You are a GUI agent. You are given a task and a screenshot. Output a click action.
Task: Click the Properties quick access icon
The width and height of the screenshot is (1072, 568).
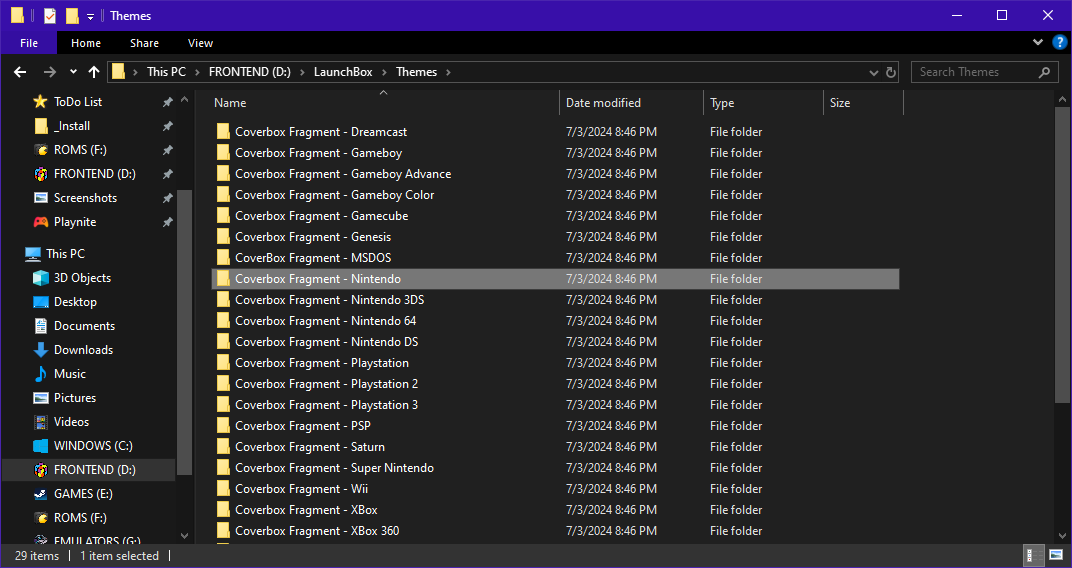49,15
